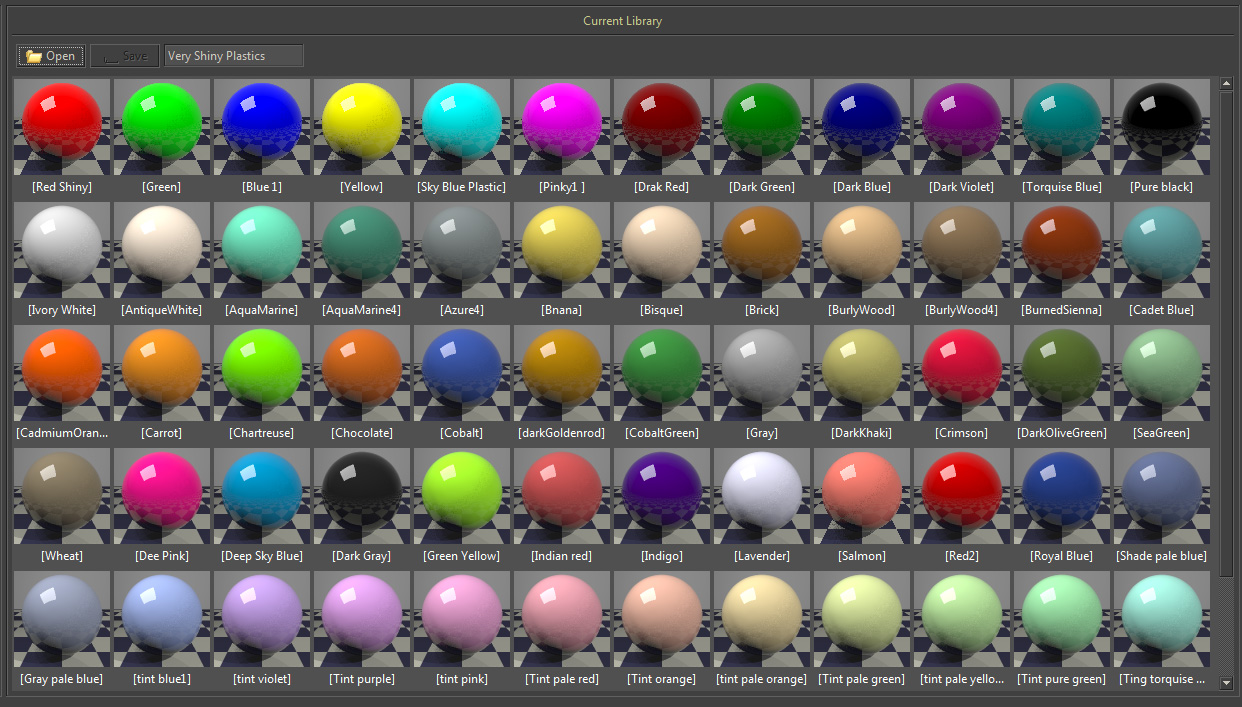Pick the Carrot material

(162, 373)
